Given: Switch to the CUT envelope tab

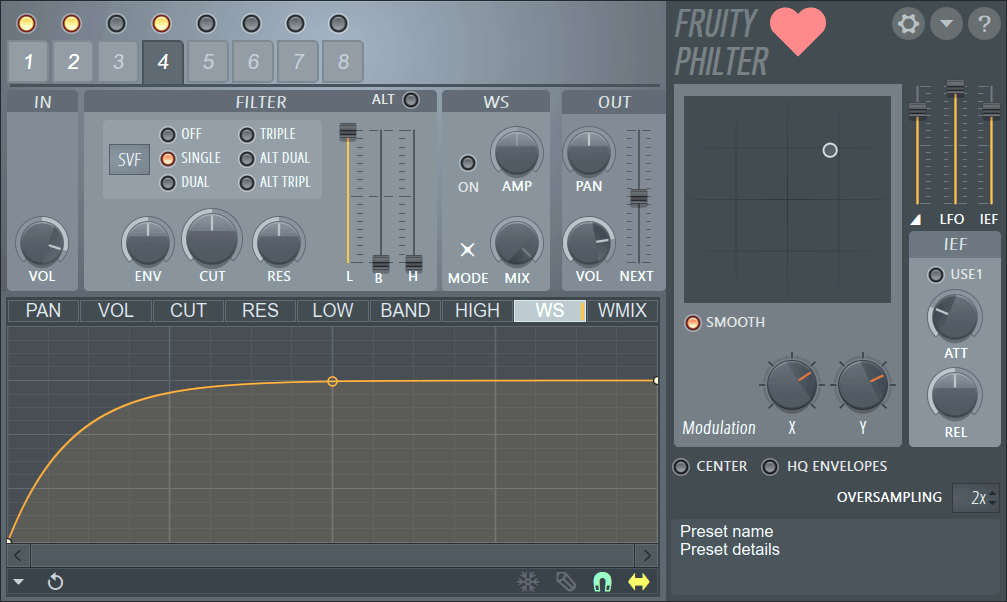Looking at the screenshot, I should pos(187,310).
